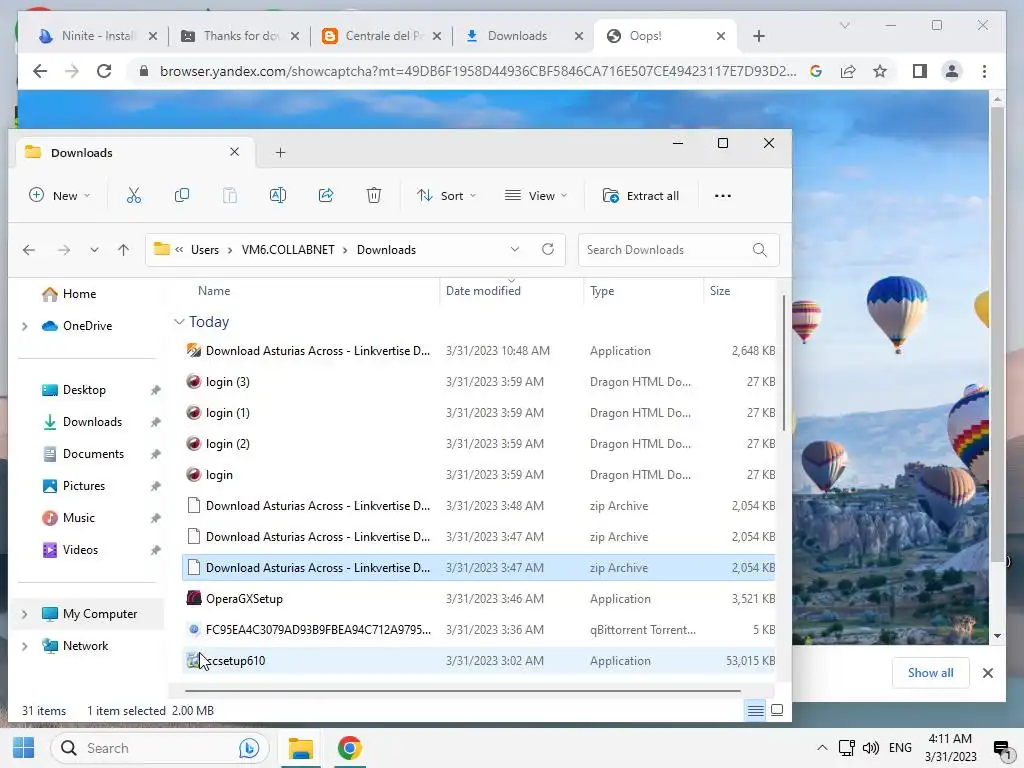The image size is (1024, 768).
Task: Open Desktop in navigation pane
Action: point(84,390)
